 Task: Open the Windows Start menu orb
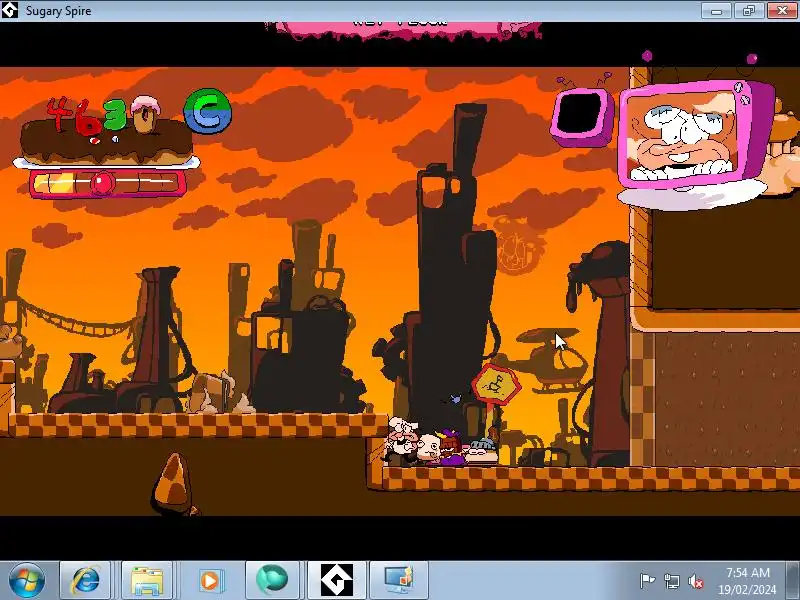click(x=26, y=581)
